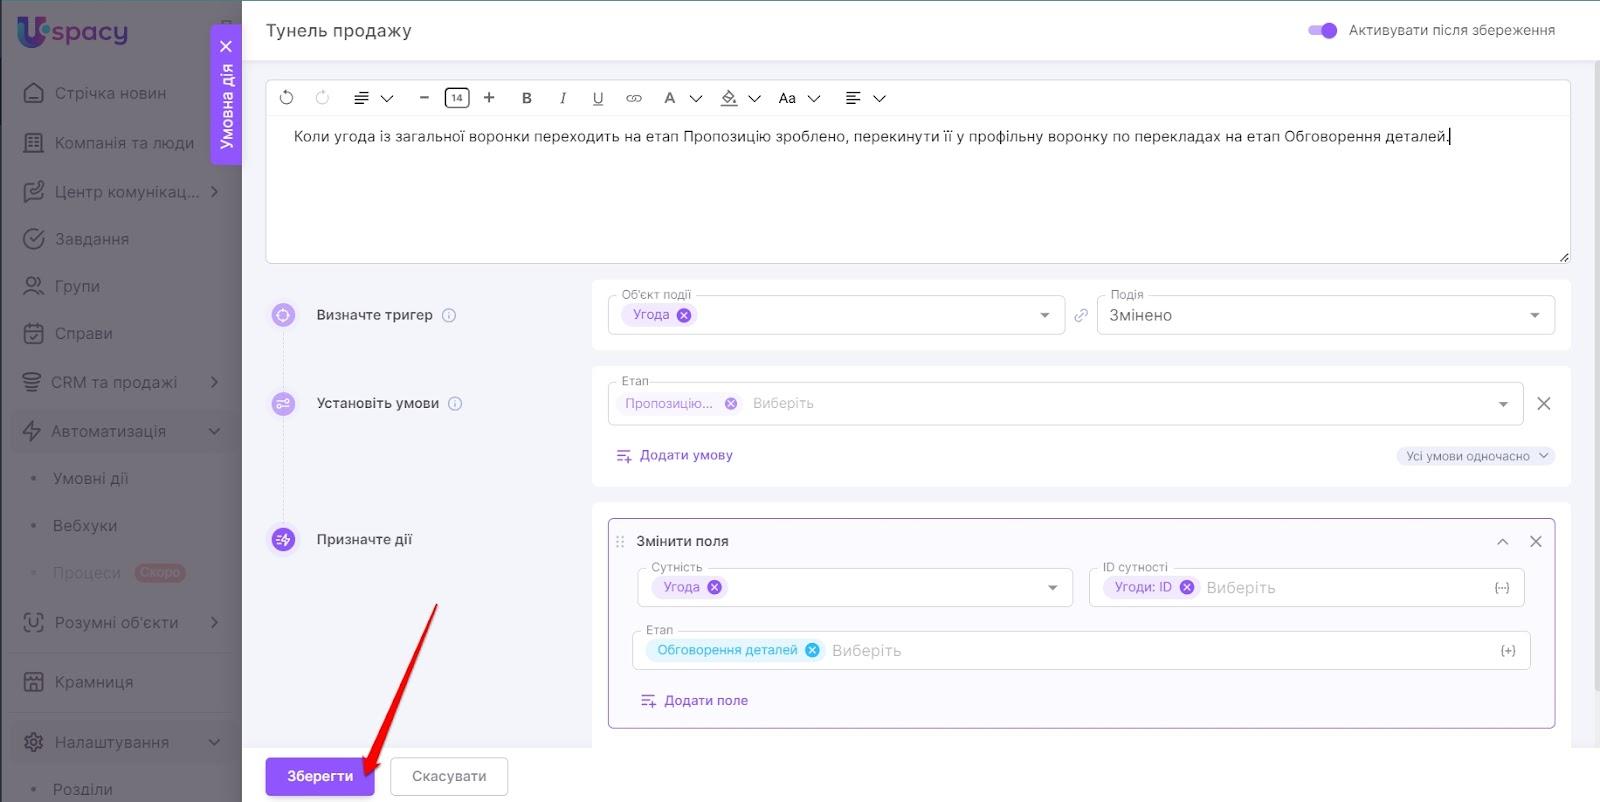Remove the Змінити поля action block
This screenshot has width=1600, height=802.
click(x=1536, y=541)
